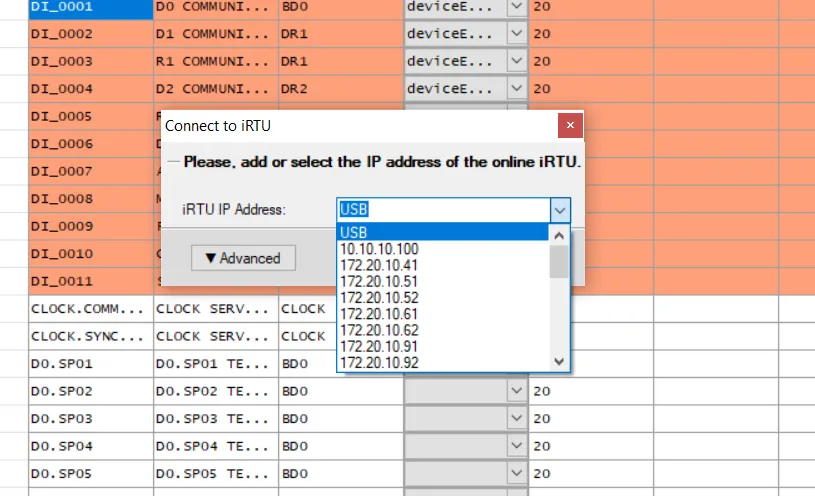Click the D2 COMMUNI... description cell
The width and height of the screenshot is (815, 496).
coord(216,89)
